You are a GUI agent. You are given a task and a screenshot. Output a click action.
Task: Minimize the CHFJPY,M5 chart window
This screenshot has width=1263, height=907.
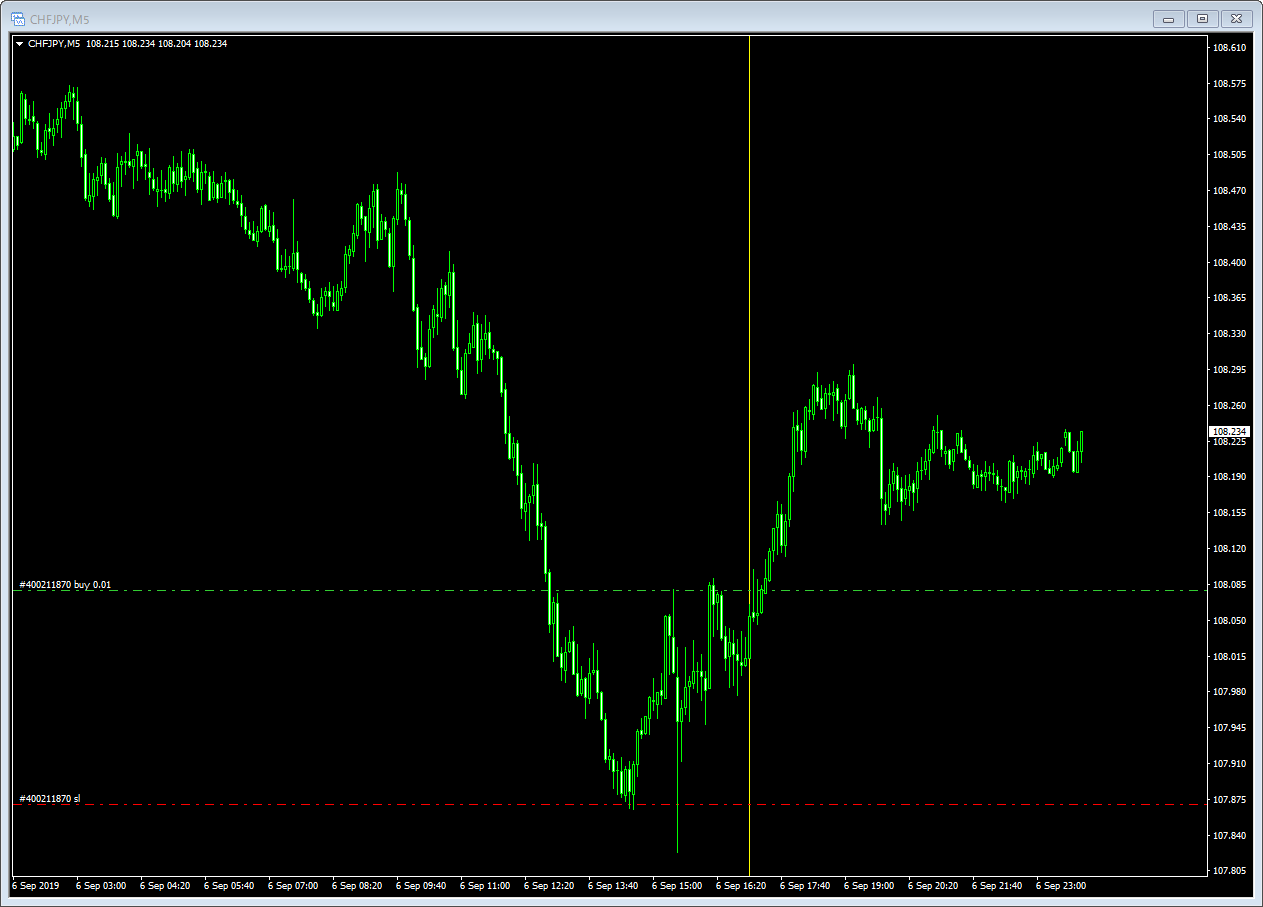[1168, 18]
